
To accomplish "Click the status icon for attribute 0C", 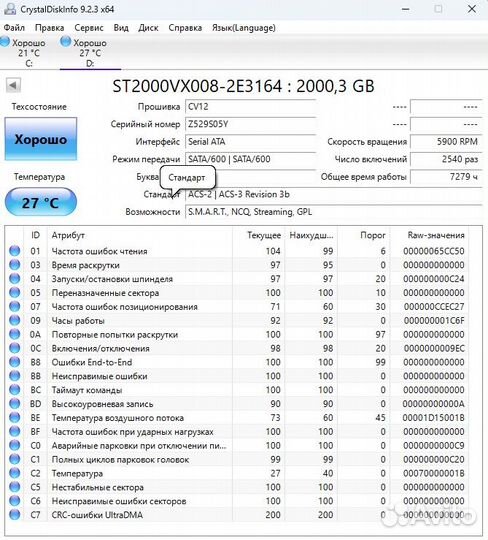I will 14,348.
